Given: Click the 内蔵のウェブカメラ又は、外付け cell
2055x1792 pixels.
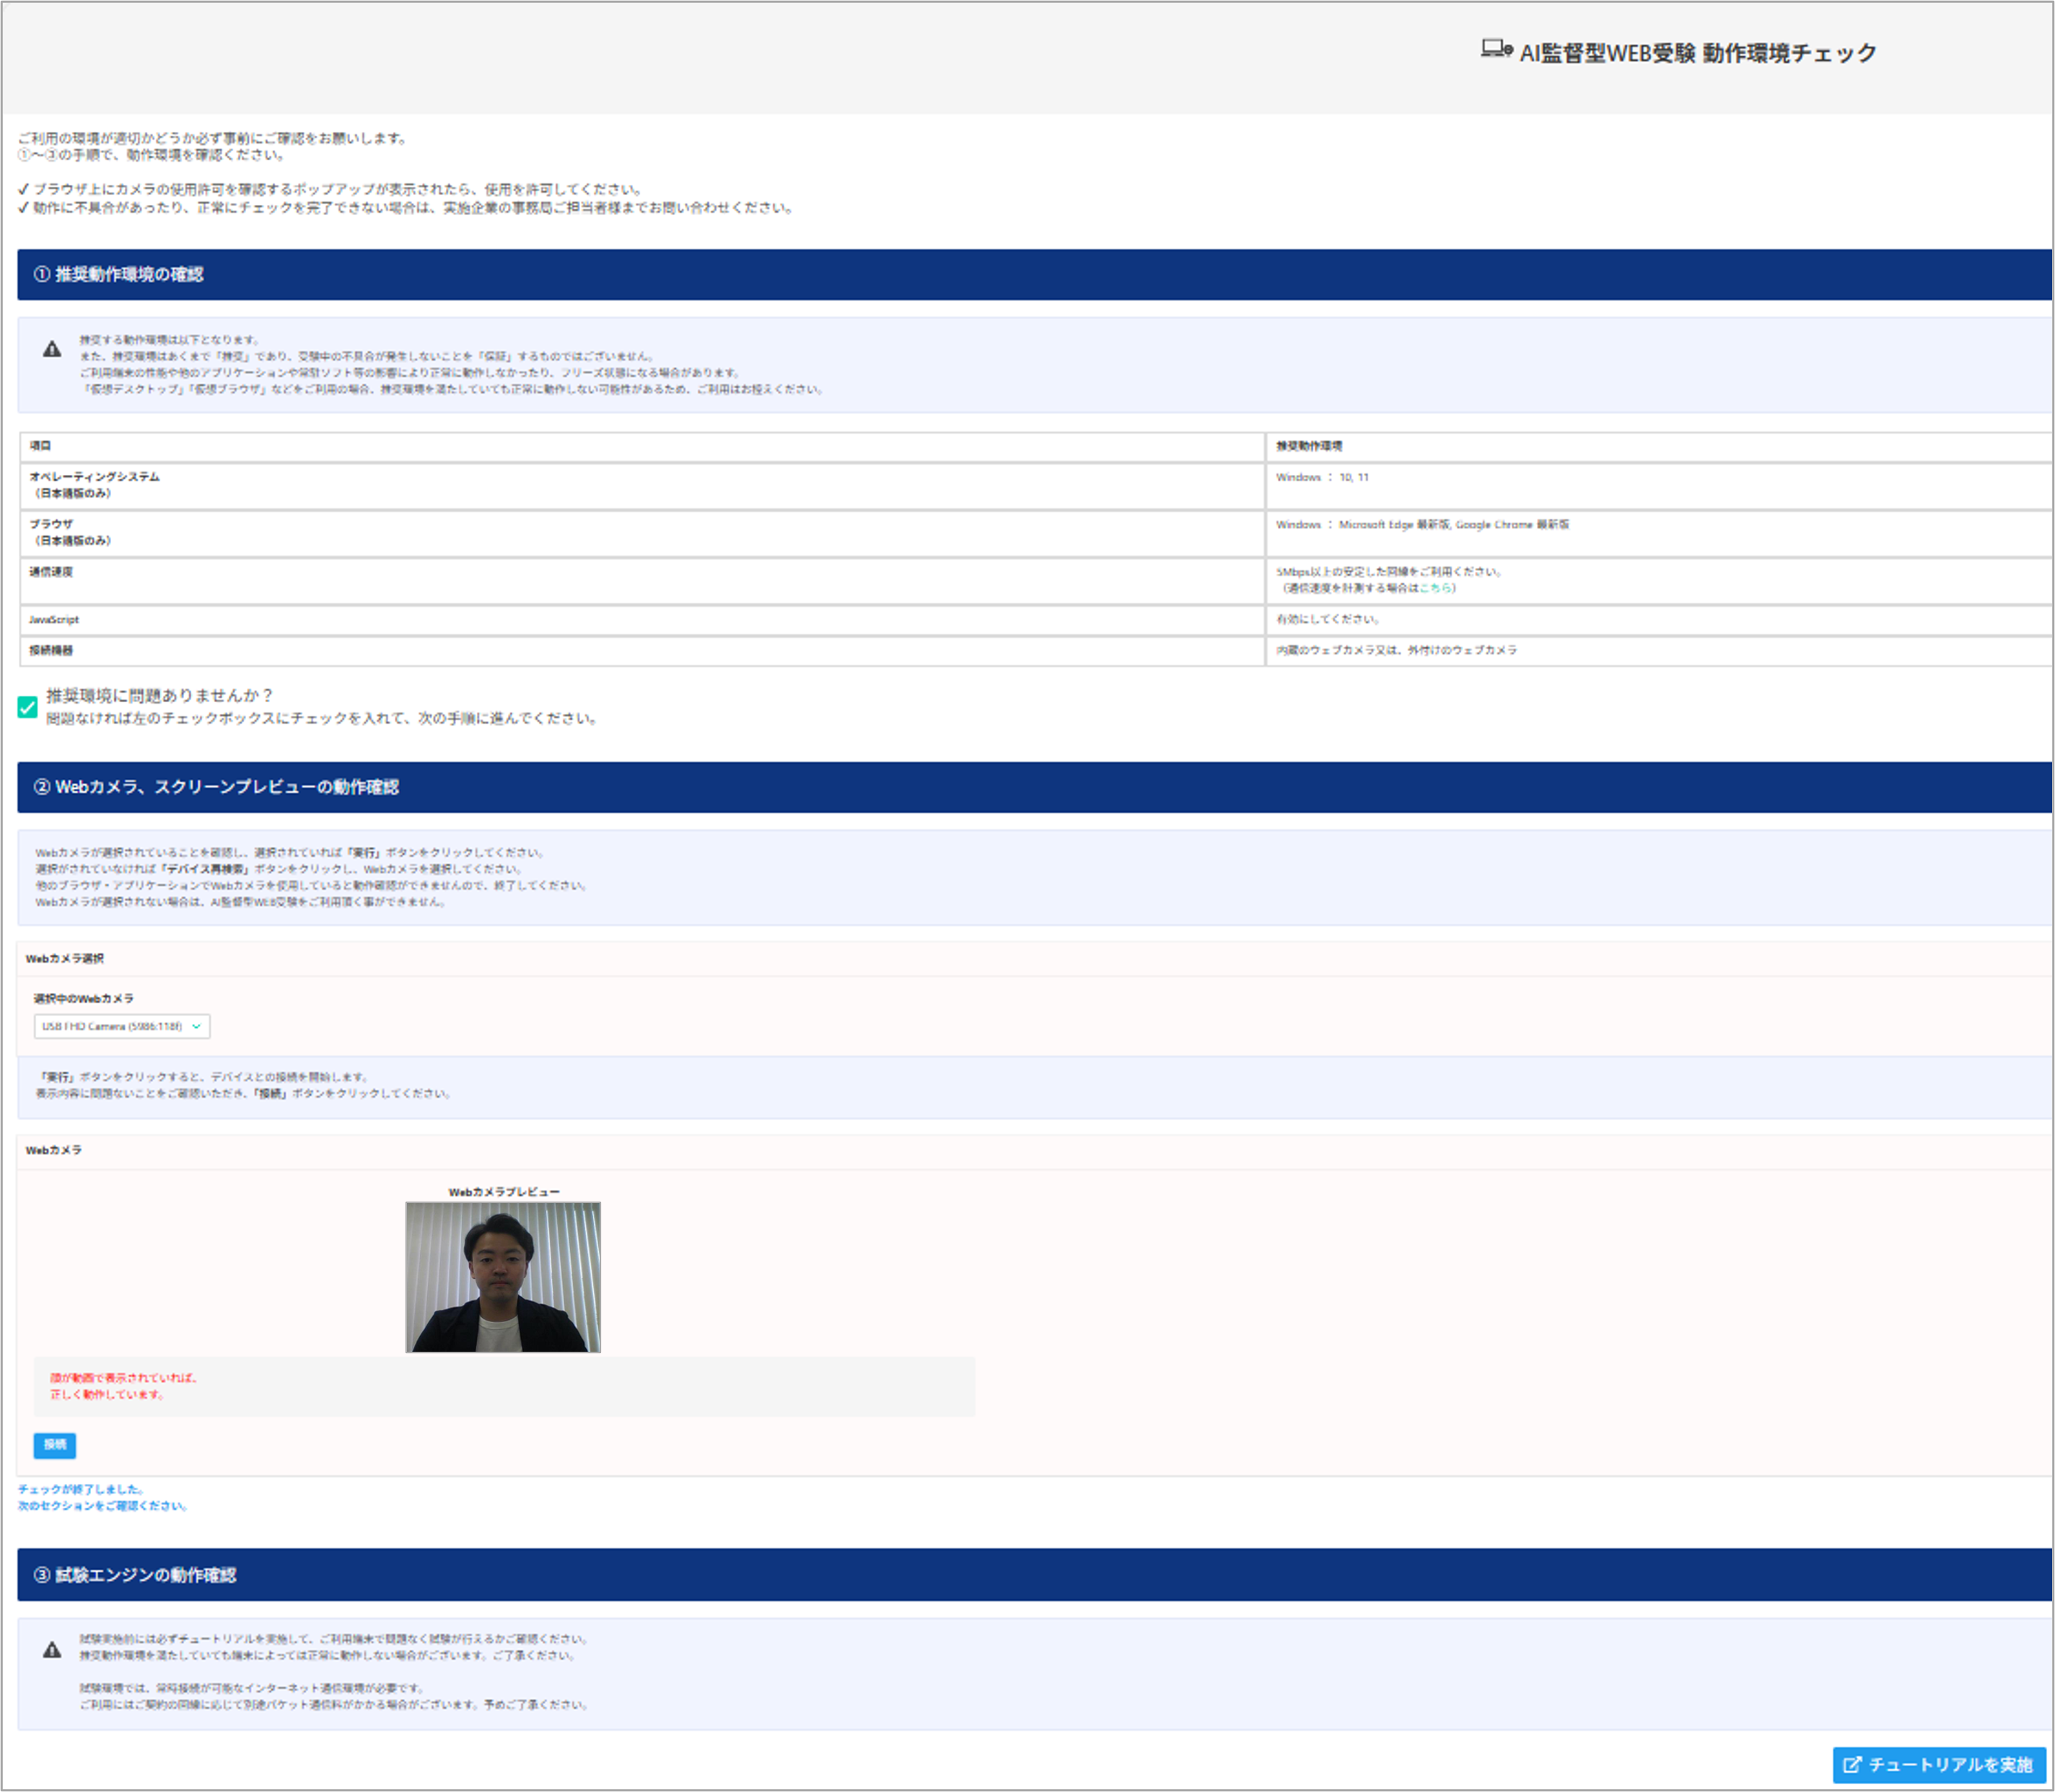Looking at the screenshot, I should (x=1659, y=651).
